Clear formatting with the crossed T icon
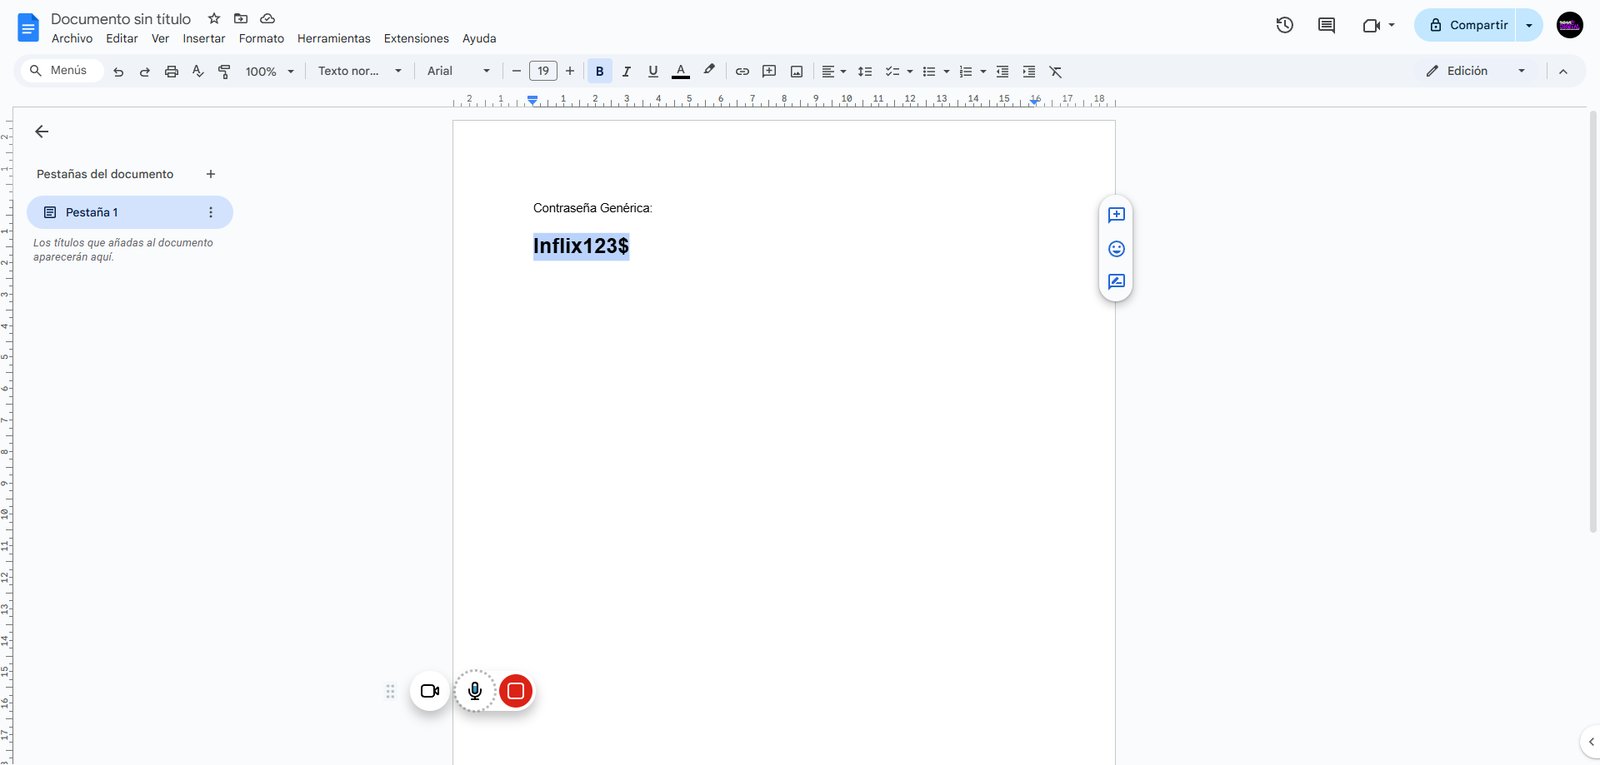Viewport: 1600px width, 765px height. [x=1056, y=71]
